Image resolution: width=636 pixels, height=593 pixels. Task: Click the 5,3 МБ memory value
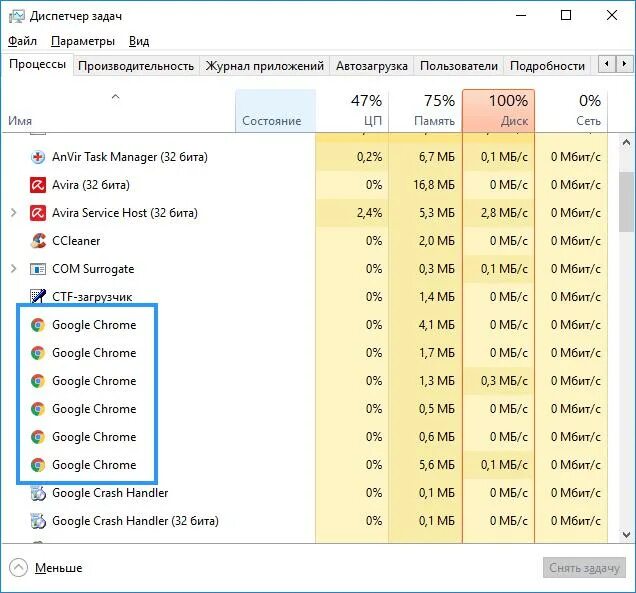click(x=436, y=213)
